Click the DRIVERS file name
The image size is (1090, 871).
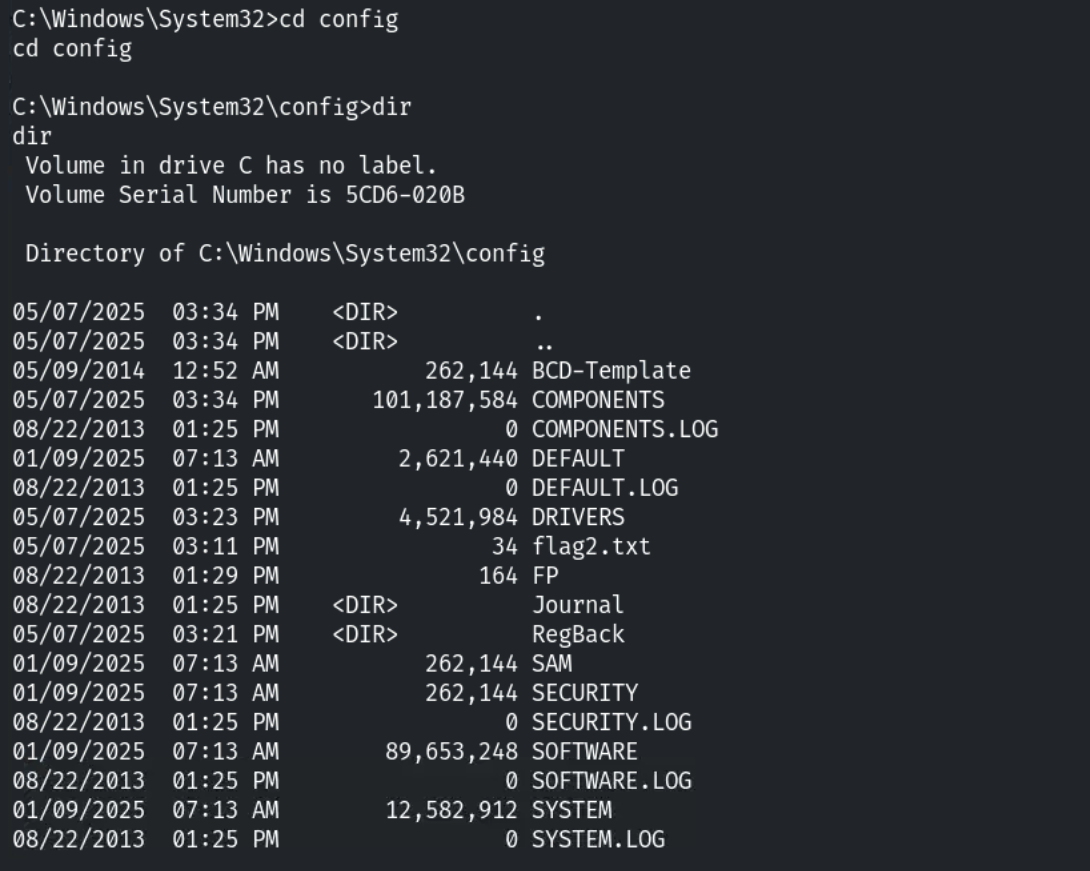click(x=578, y=517)
